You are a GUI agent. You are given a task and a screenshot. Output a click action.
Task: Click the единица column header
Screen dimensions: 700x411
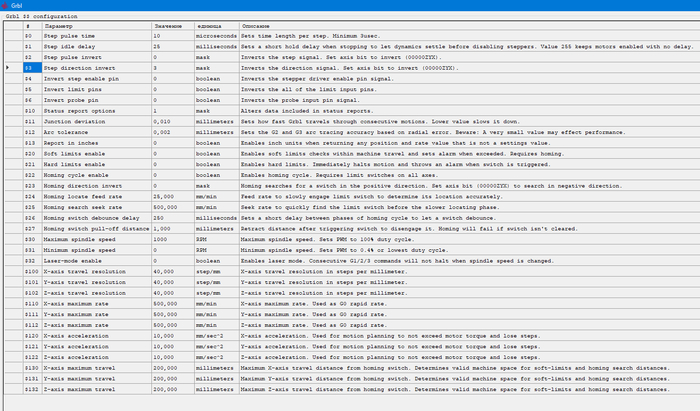(211, 25)
